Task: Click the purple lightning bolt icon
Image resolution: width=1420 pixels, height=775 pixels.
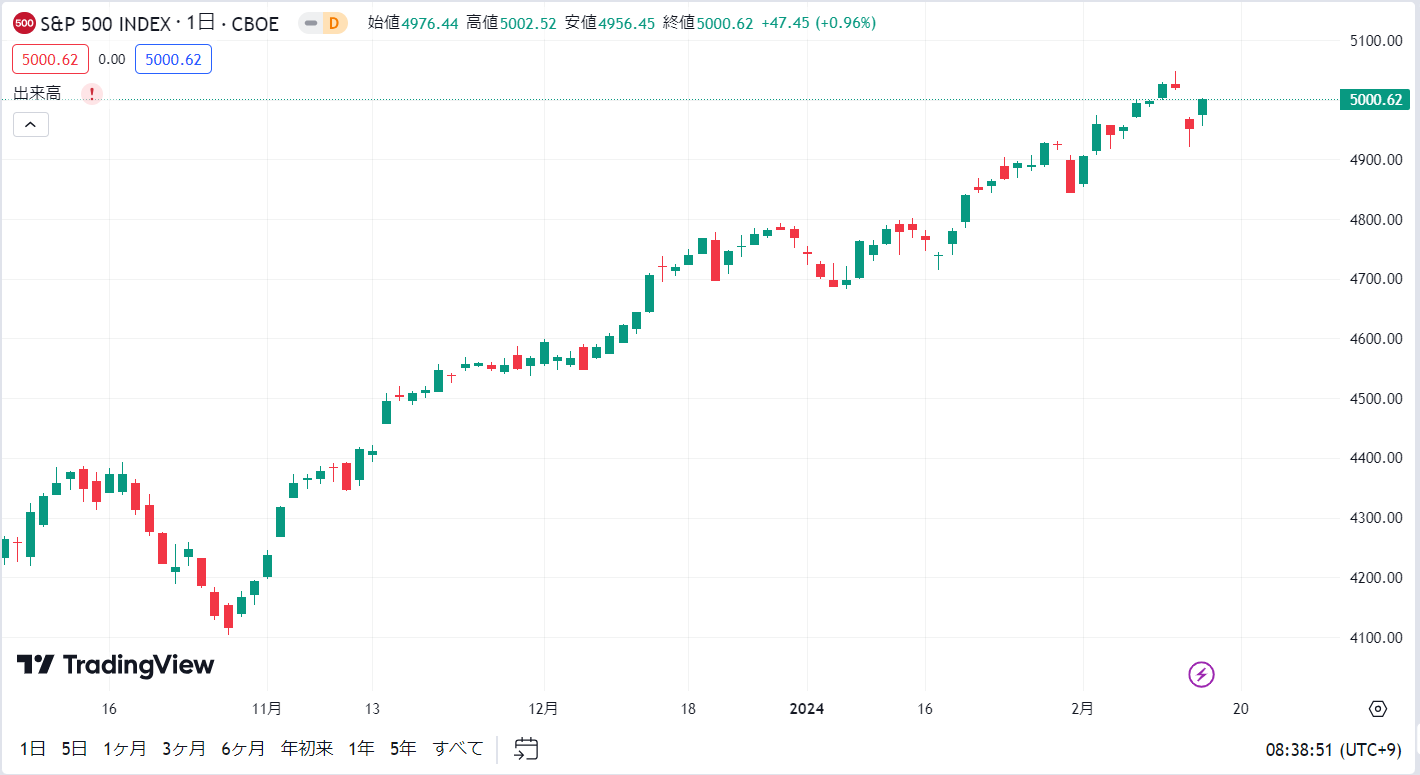Action: click(x=1201, y=674)
